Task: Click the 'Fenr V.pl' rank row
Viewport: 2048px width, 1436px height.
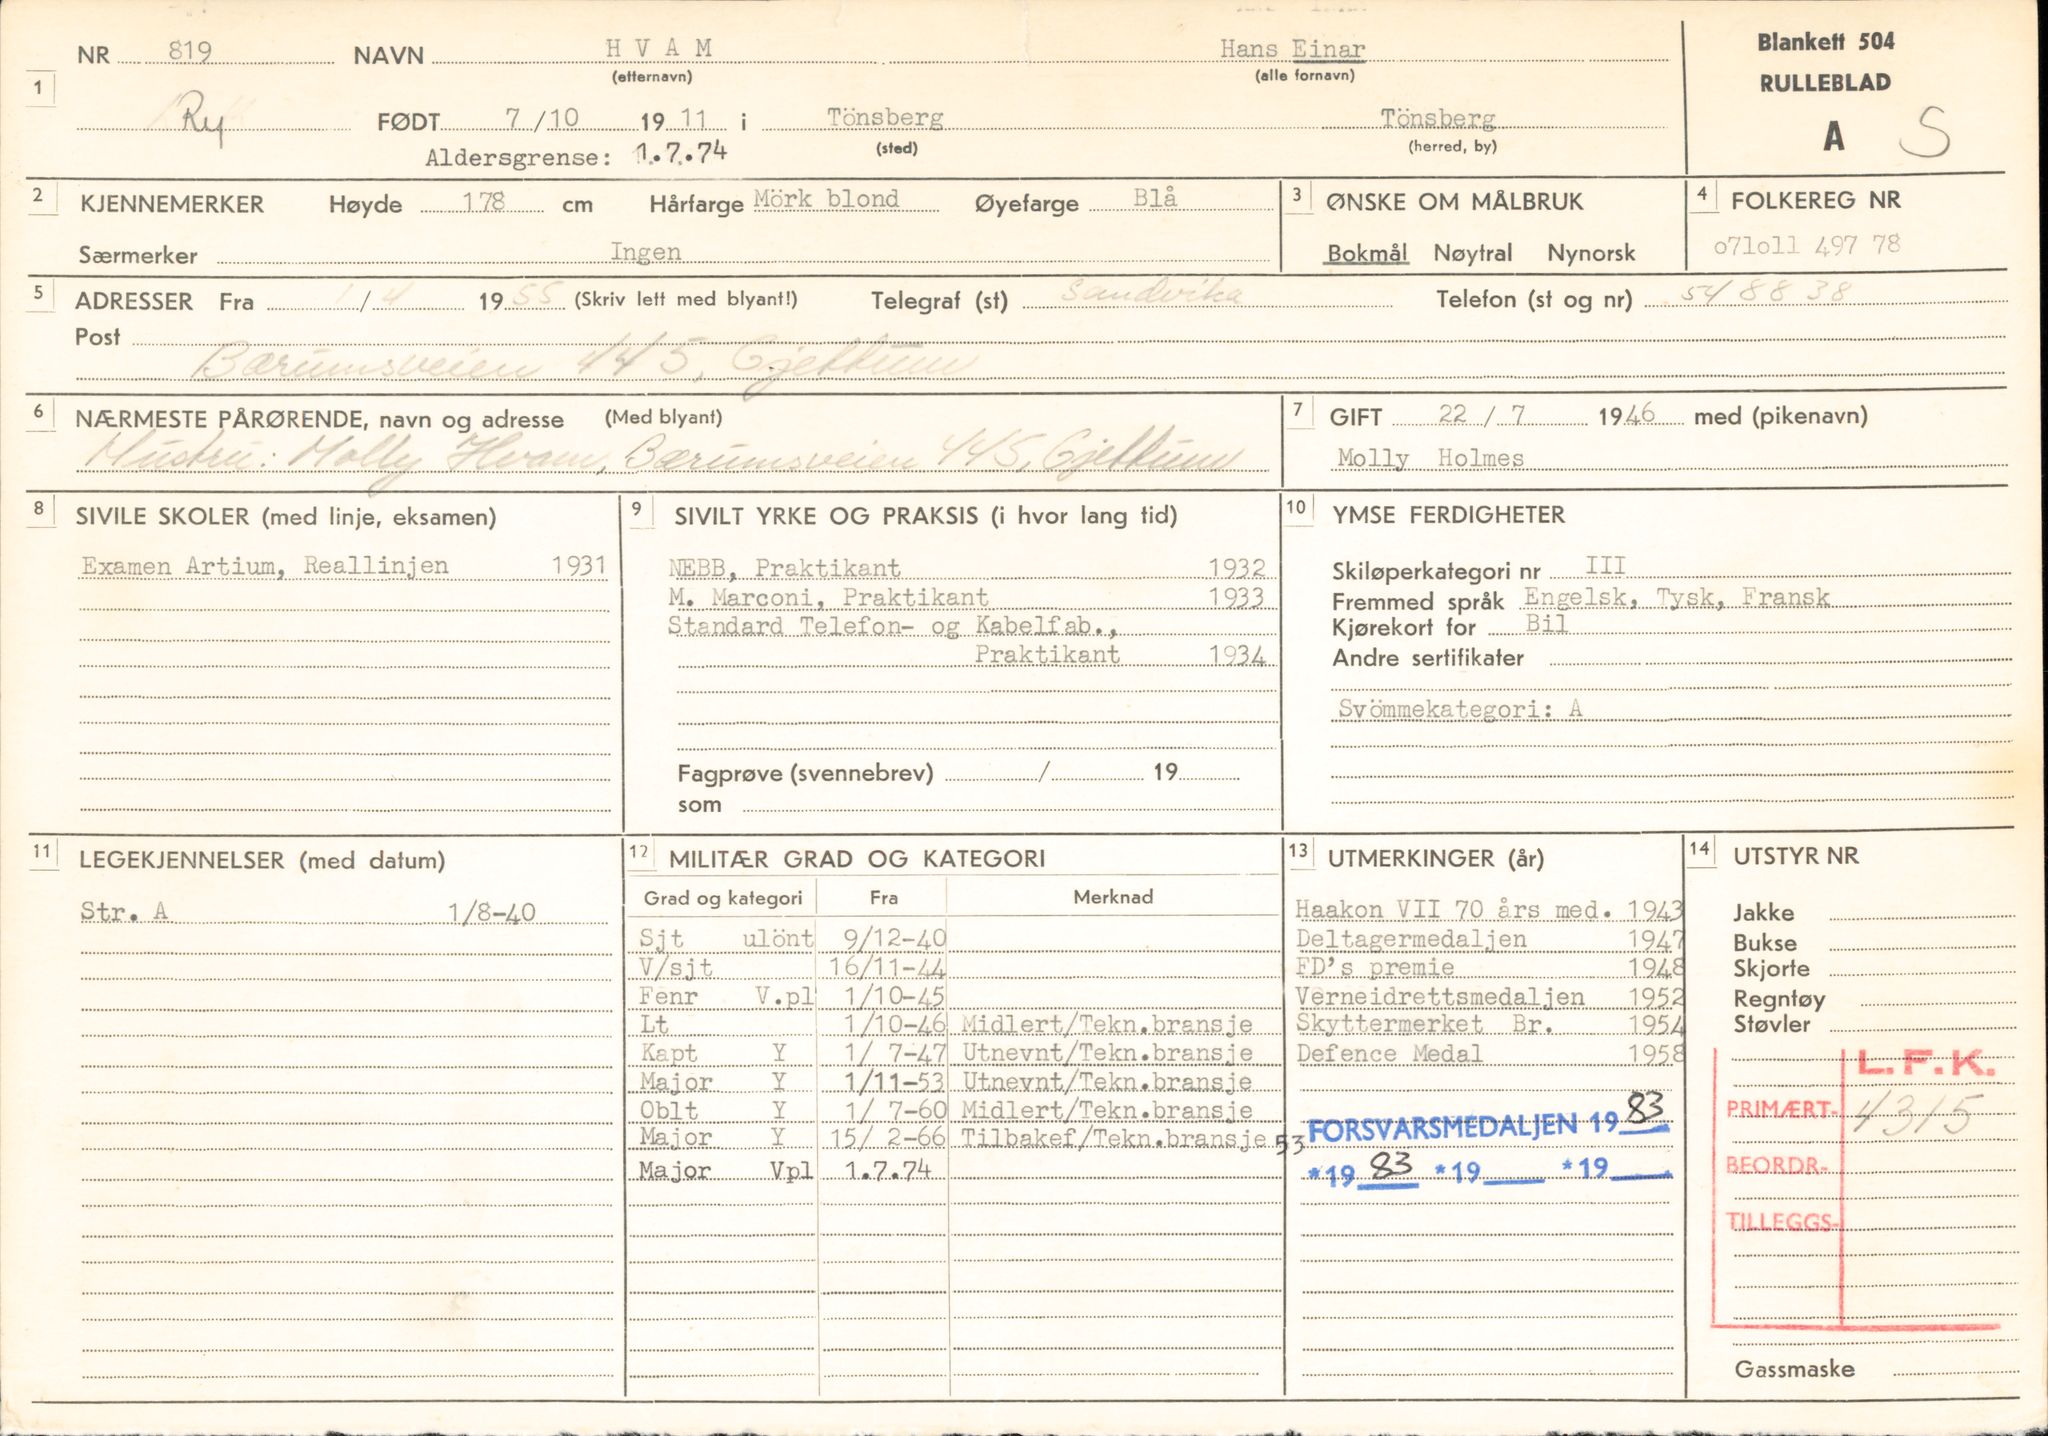Action: coord(727,996)
